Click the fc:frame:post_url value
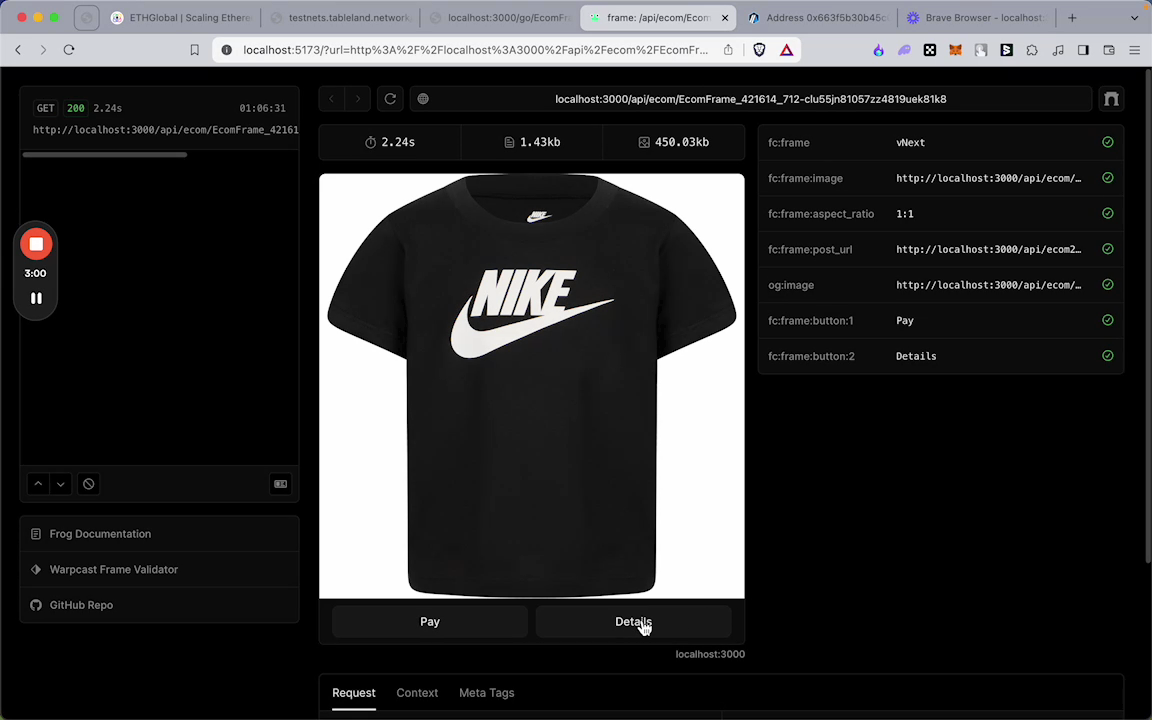This screenshot has height=720, width=1152. tap(989, 250)
